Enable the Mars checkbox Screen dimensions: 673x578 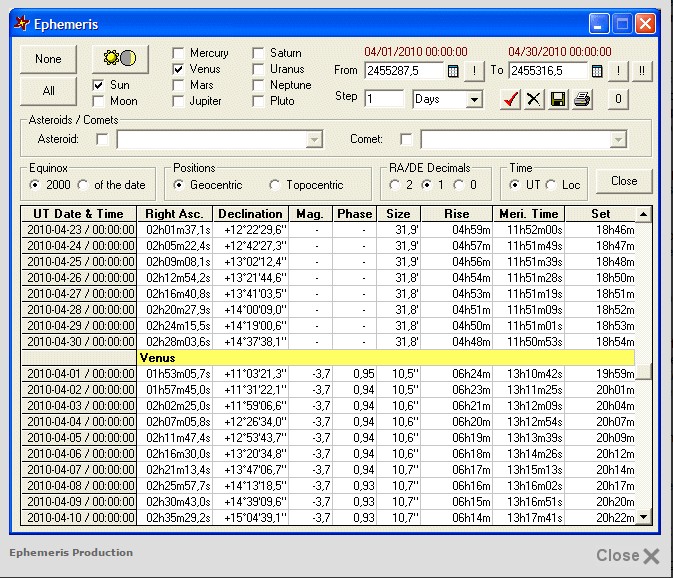(178, 85)
